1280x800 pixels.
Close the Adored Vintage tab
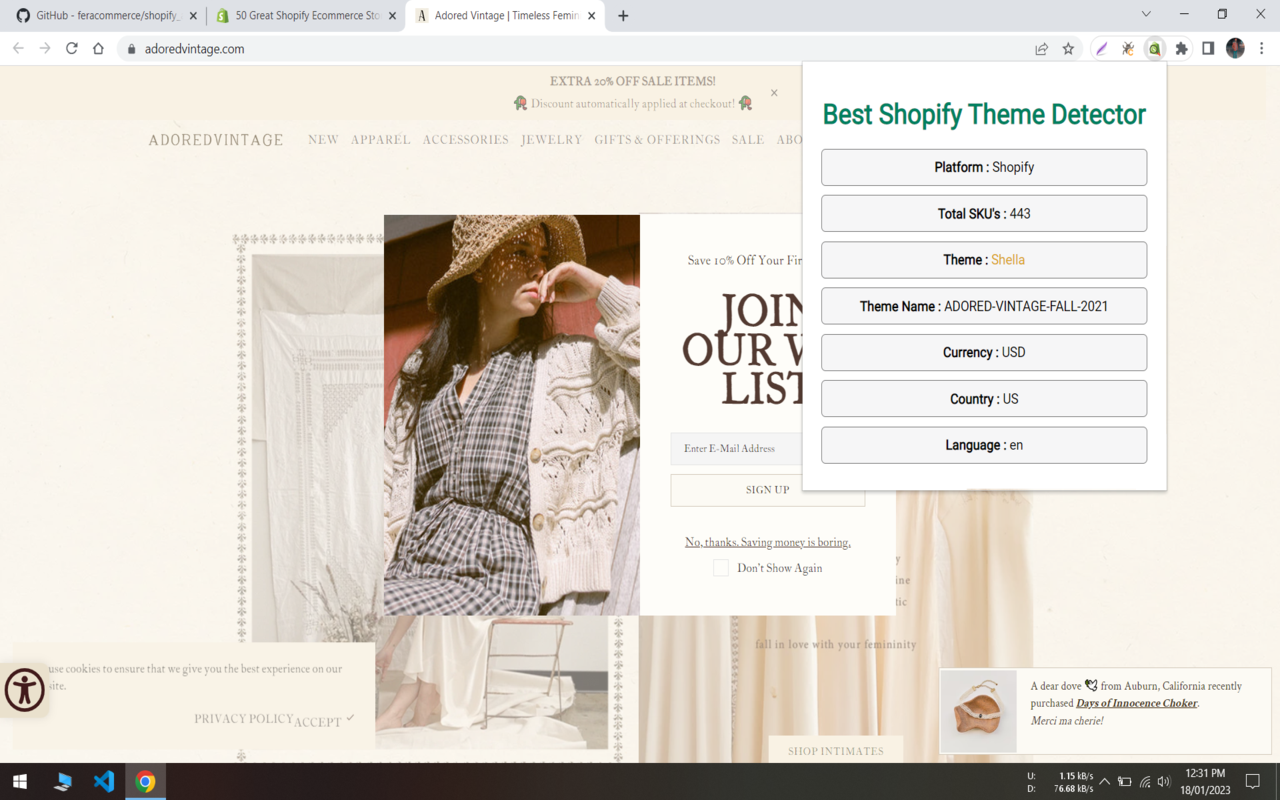tap(592, 16)
